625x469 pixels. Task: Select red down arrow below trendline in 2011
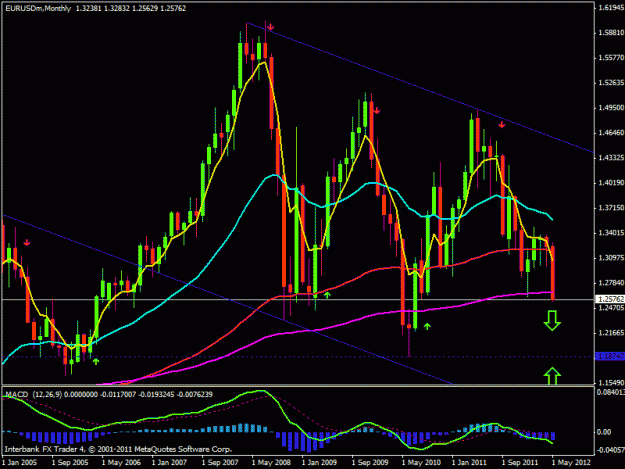tap(502, 125)
